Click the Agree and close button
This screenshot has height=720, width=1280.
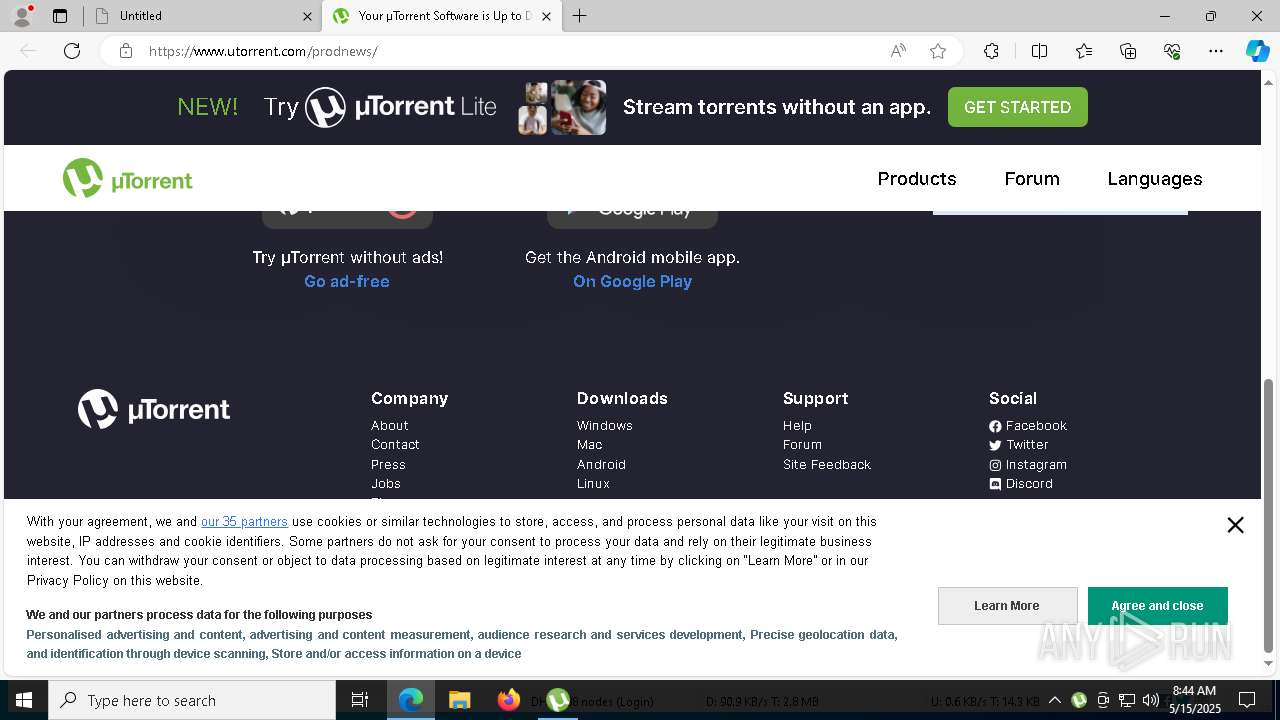pos(1157,606)
